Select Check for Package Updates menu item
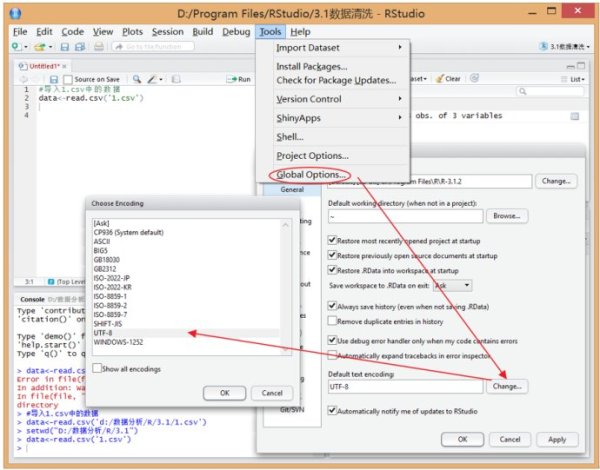This screenshot has height=470, width=600. (336, 80)
